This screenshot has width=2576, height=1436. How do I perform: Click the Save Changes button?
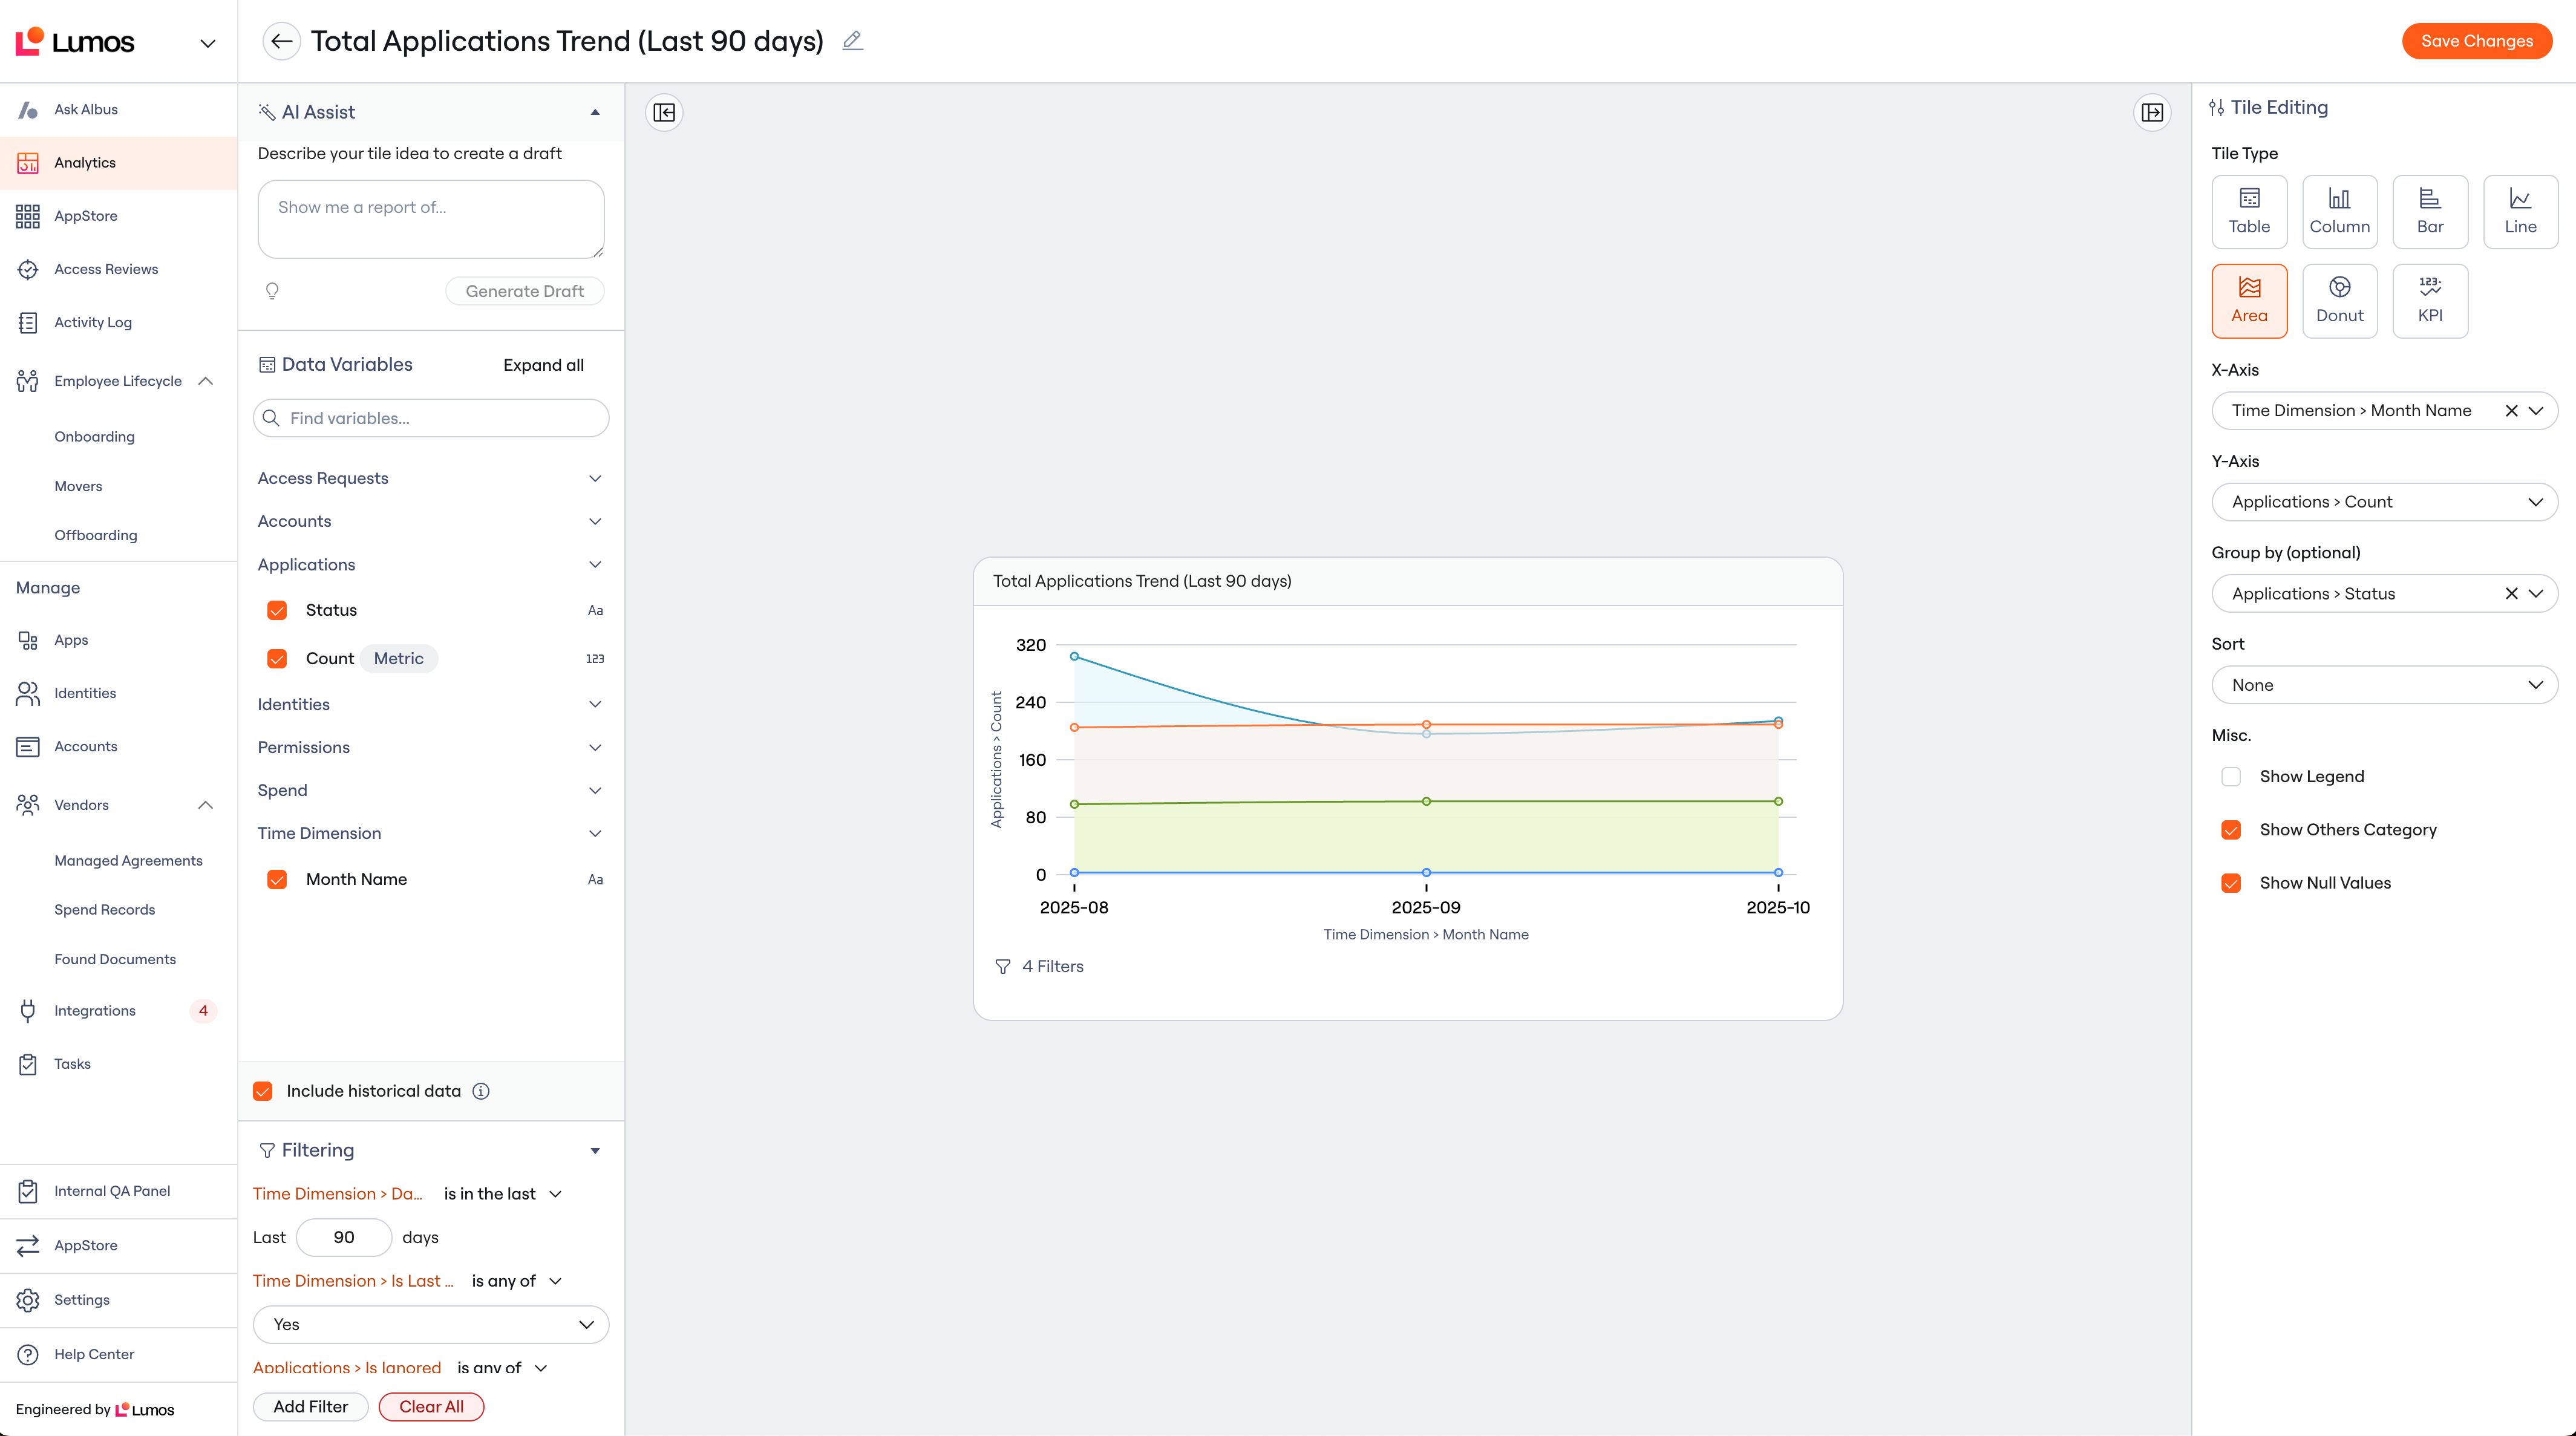pyautogui.click(x=2476, y=41)
